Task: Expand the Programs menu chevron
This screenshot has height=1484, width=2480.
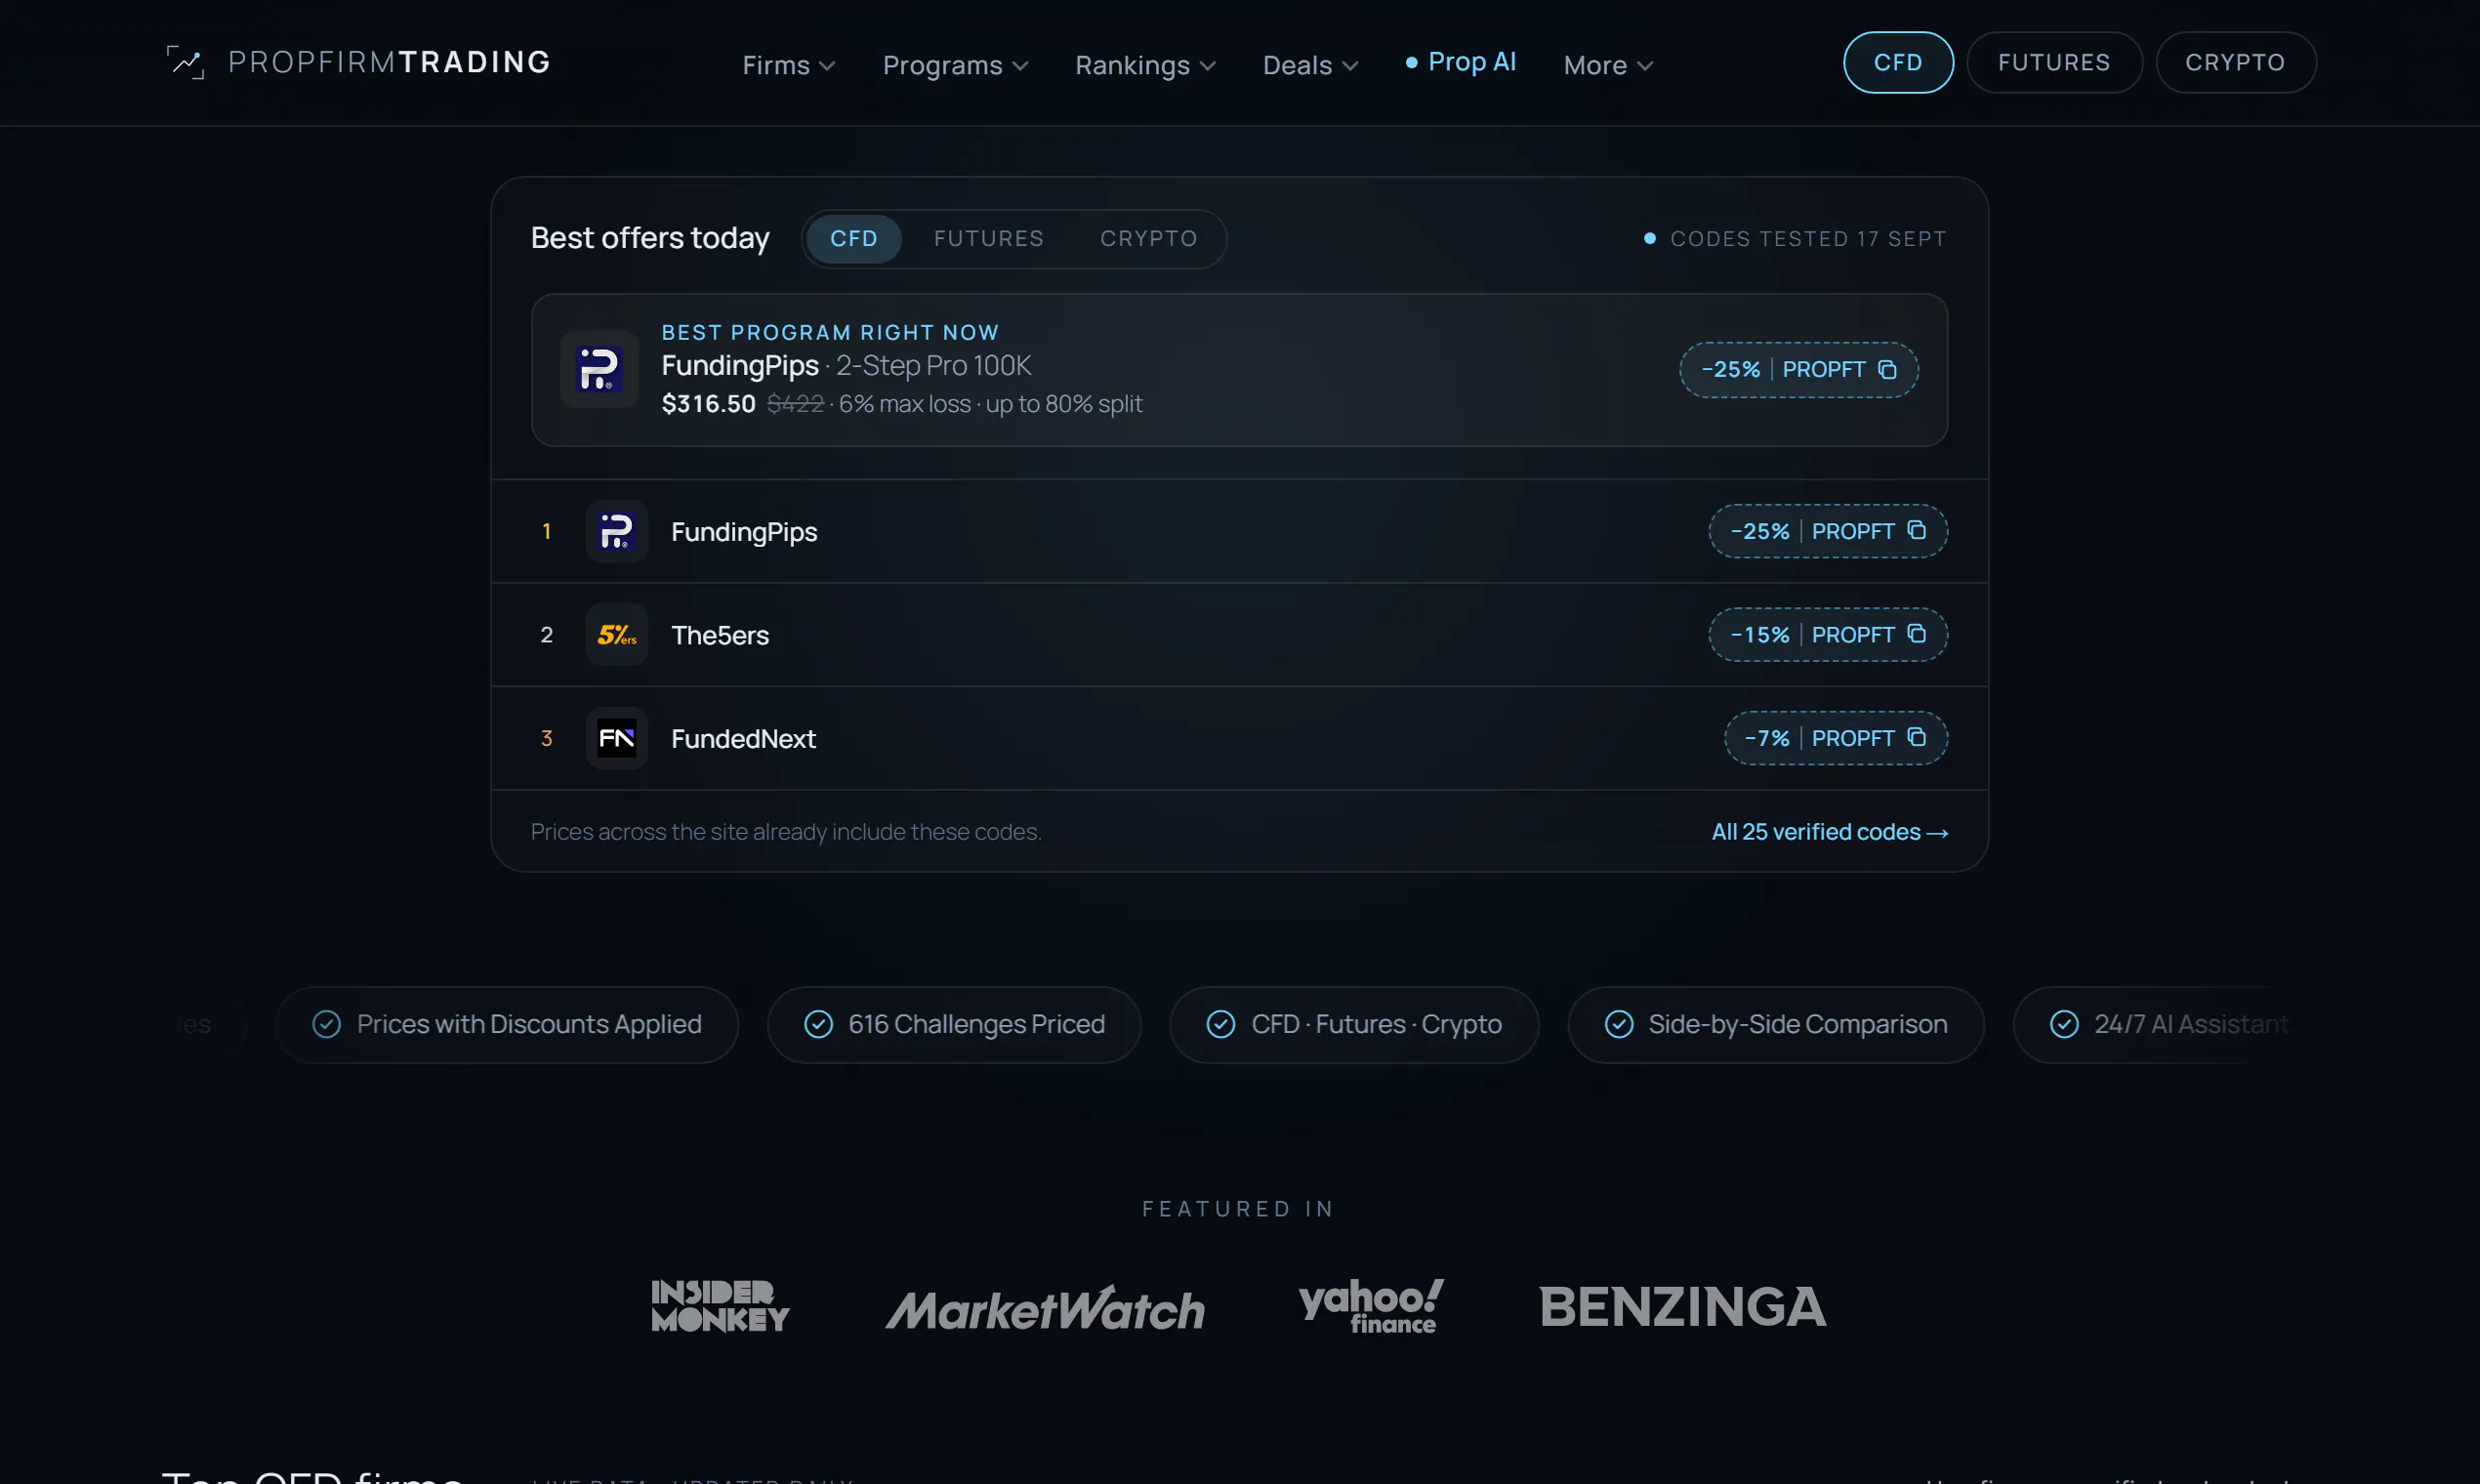Action: click(x=1020, y=66)
